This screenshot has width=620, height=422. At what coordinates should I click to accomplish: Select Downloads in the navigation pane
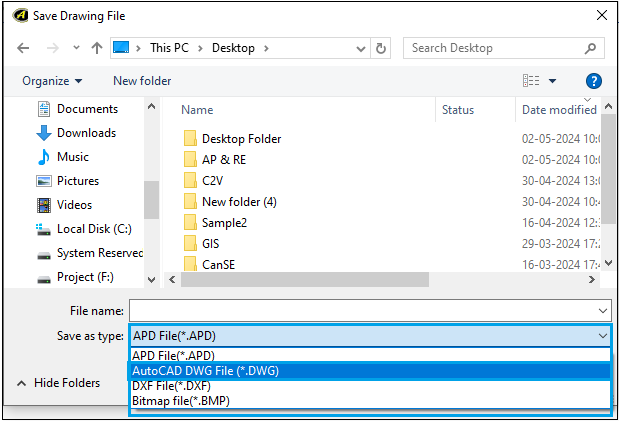(x=86, y=133)
